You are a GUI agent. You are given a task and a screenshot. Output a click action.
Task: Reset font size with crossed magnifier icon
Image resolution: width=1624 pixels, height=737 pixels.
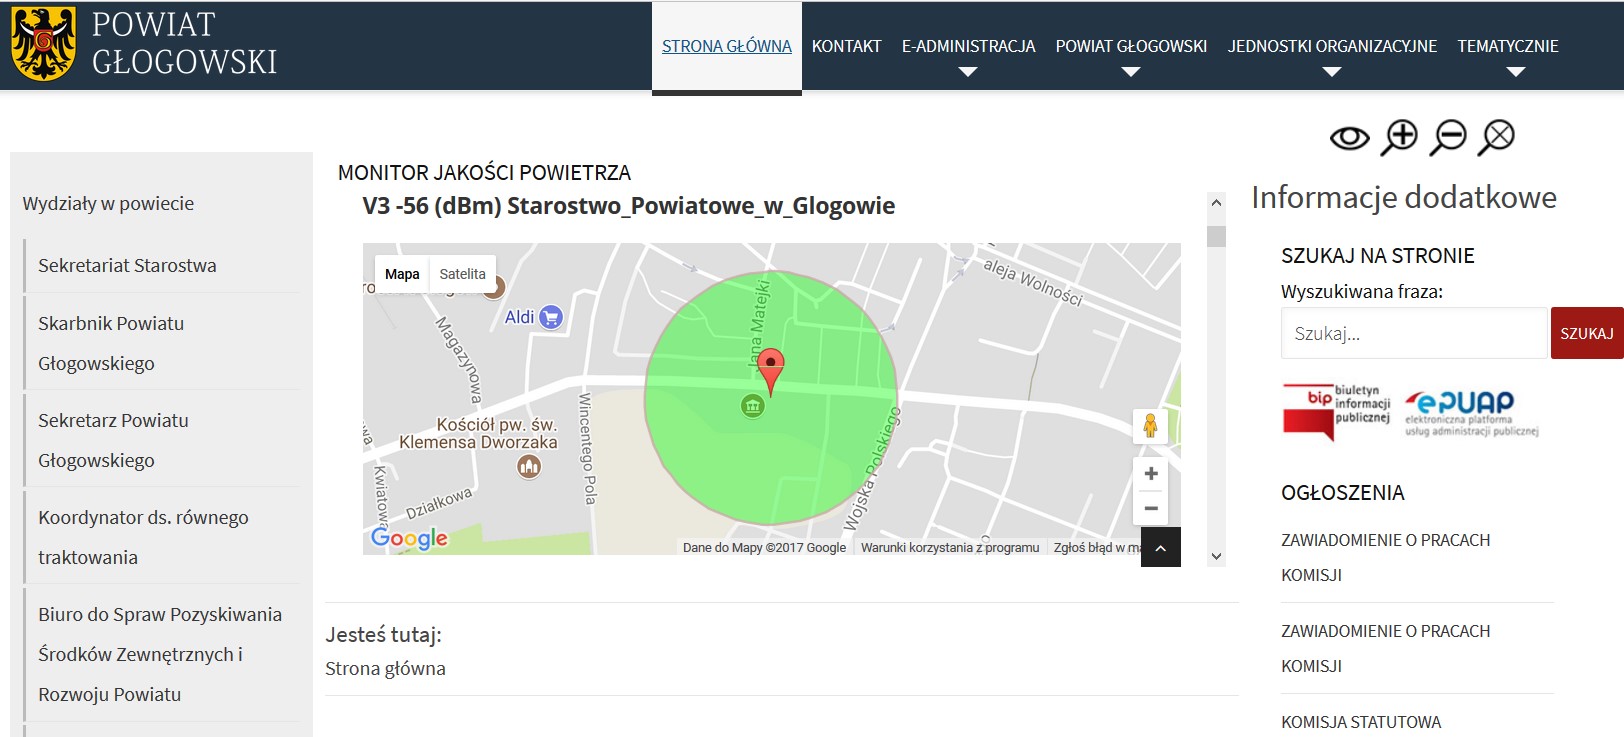point(1496,137)
